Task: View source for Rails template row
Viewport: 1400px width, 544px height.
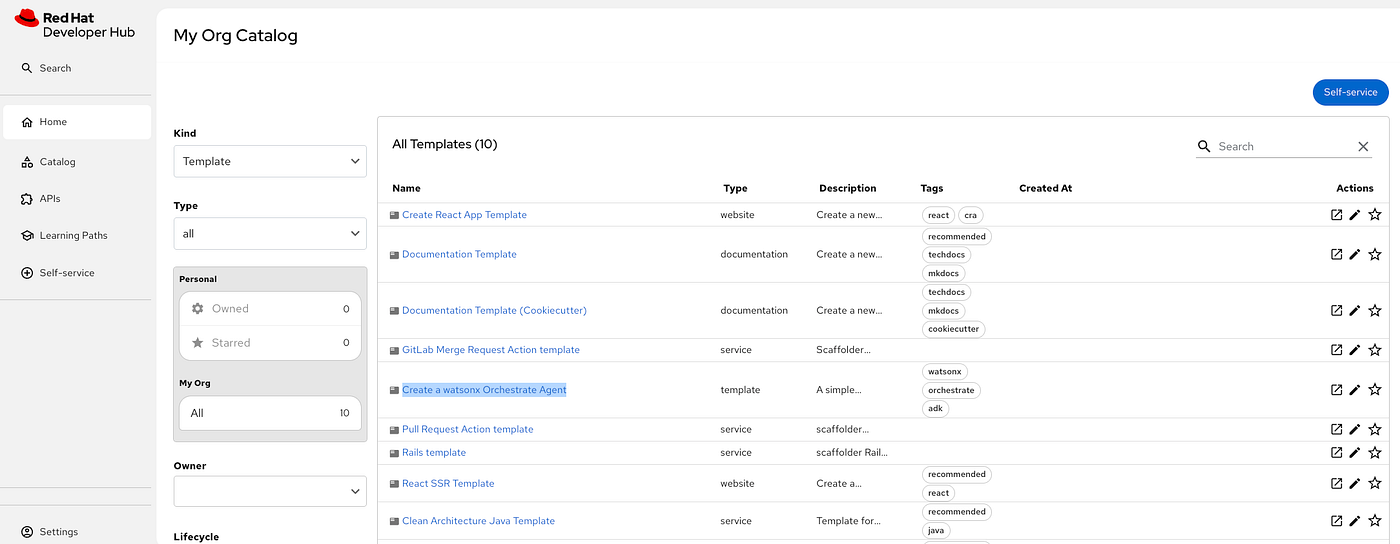Action: pos(1336,453)
